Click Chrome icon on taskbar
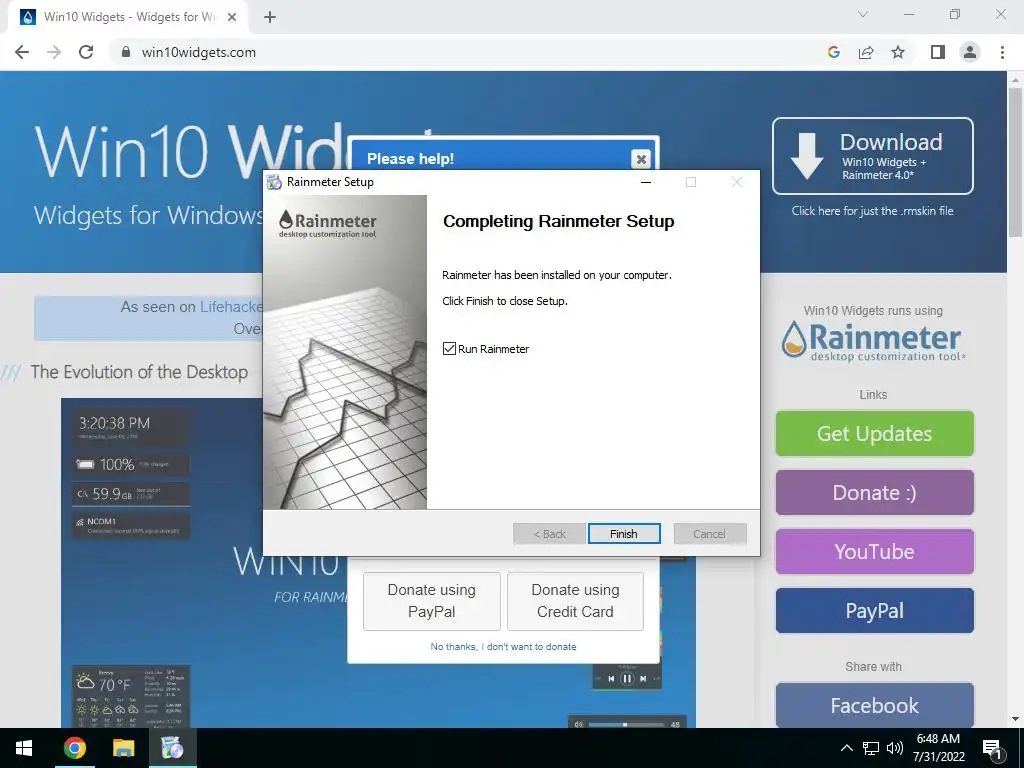Screen dimensions: 1024x768 coord(74,748)
